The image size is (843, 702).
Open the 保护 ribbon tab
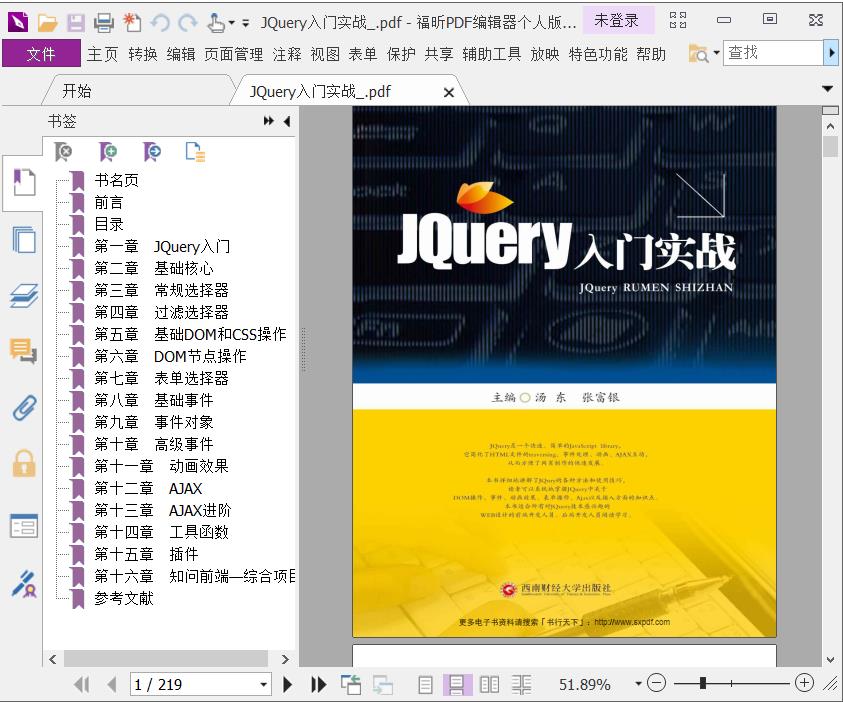click(401, 54)
